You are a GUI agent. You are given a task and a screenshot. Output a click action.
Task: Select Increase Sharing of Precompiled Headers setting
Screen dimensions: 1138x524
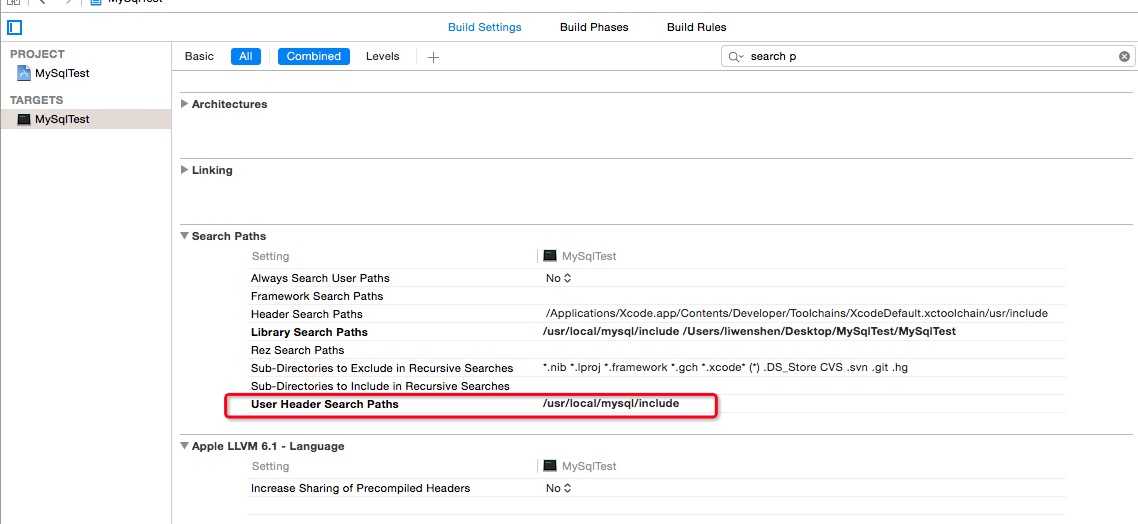point(361,488)
